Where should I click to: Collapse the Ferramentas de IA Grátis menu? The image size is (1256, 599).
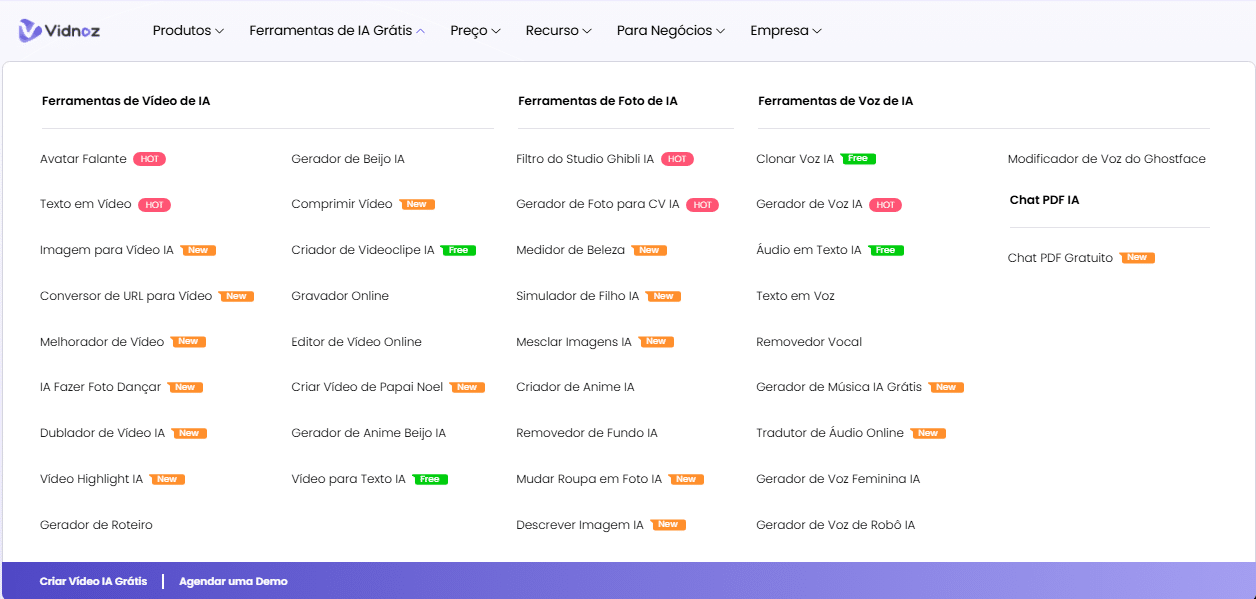(337, 31)
